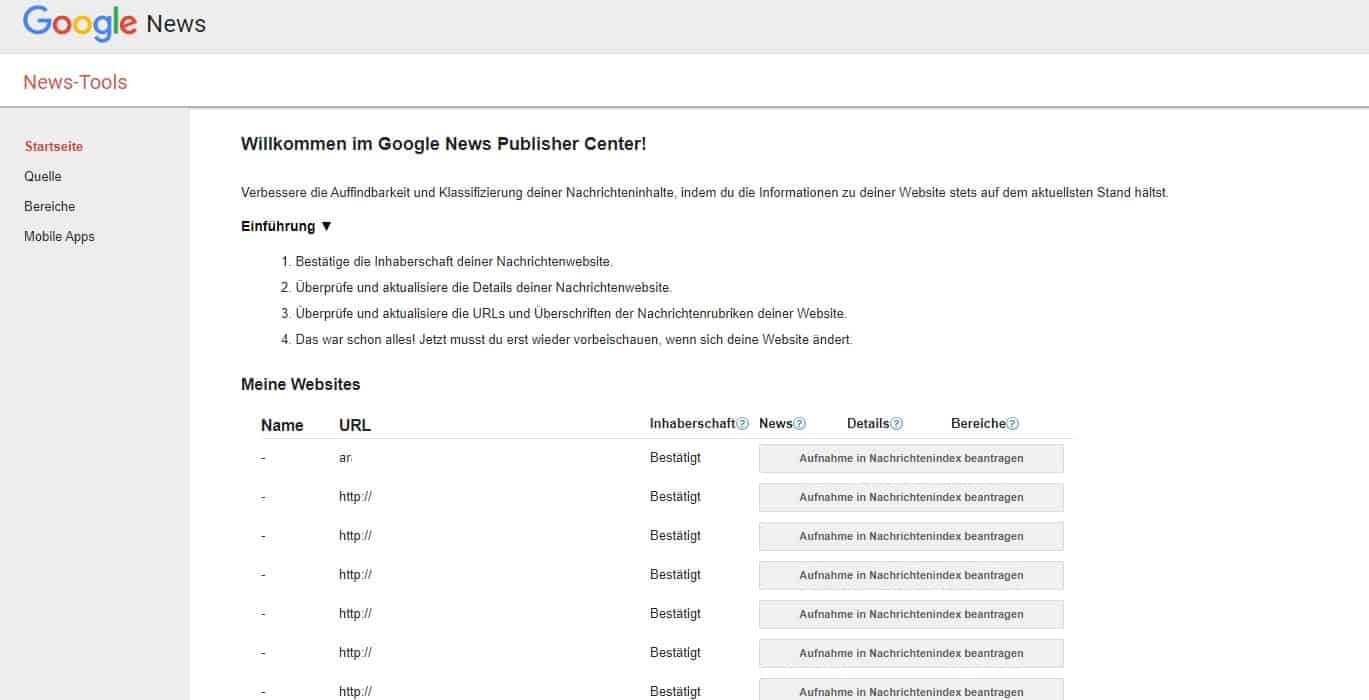Select the Name column header
Screen dimensions: 1369x700
tap(282, 425)
